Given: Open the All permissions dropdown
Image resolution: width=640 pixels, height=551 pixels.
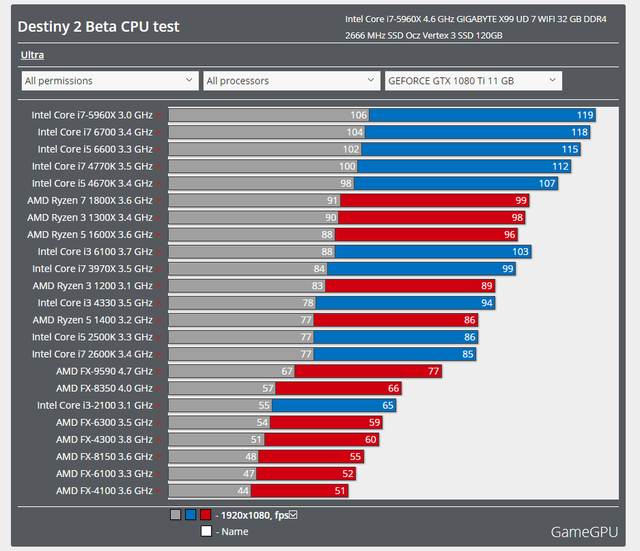Looking at the screenshot, I should (x=110, y=81).
